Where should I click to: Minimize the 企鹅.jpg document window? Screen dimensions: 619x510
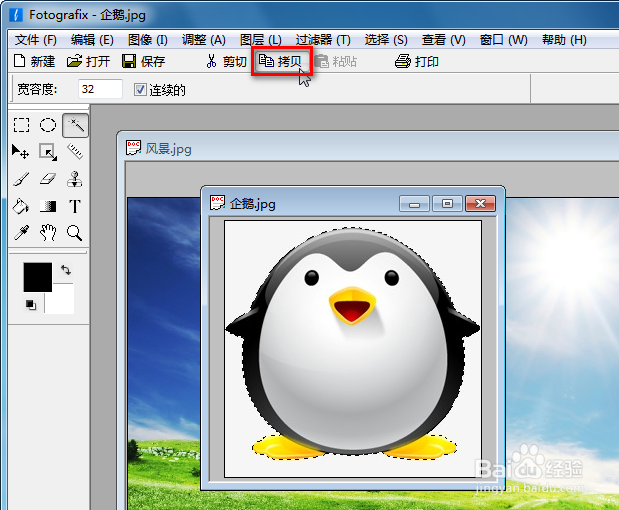[x=414, y=204]
